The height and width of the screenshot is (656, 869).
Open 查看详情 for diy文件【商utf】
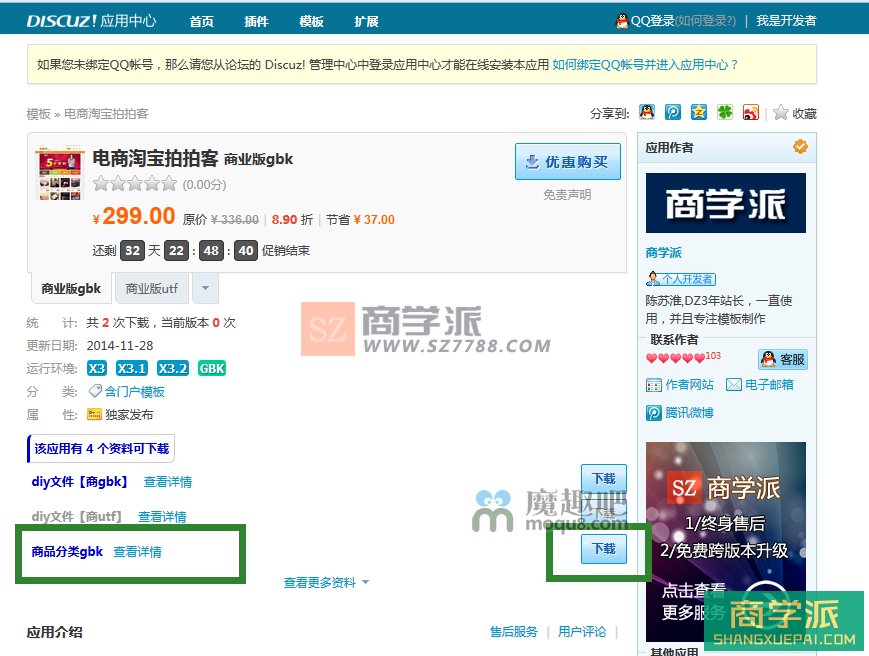coord(162,517)
